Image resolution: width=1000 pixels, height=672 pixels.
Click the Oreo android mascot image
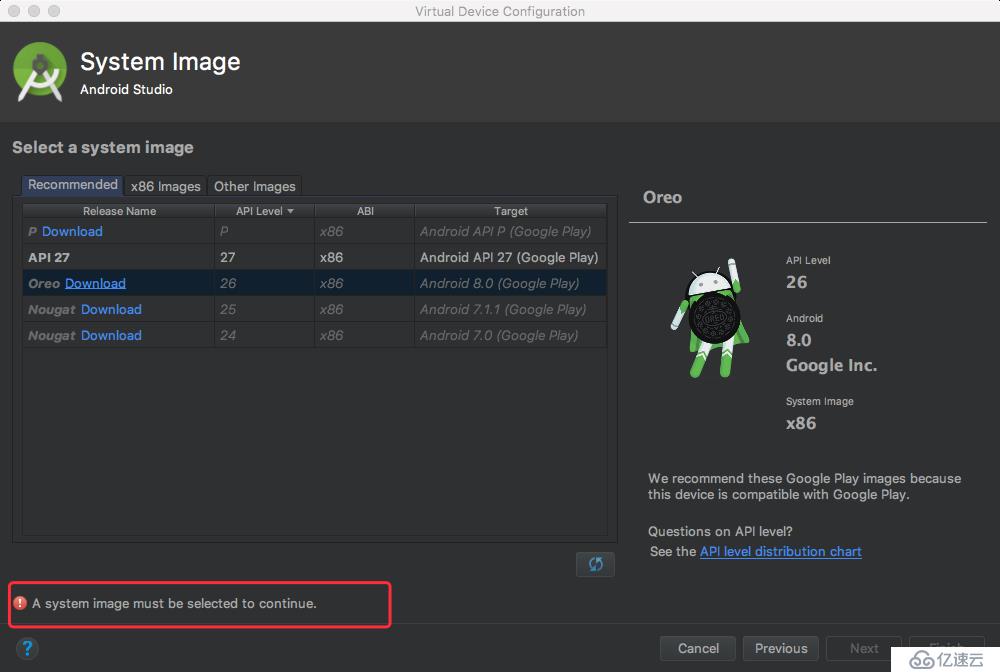coord(709,318)
